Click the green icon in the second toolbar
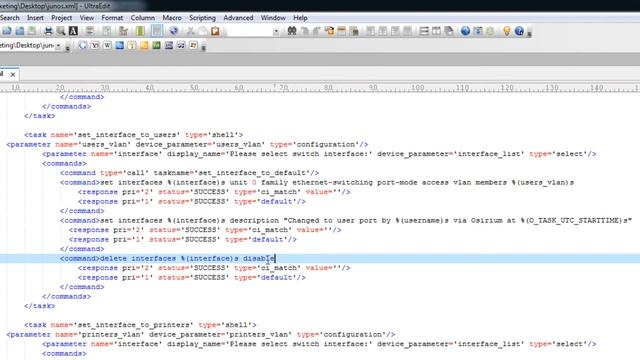 [156, 45]
